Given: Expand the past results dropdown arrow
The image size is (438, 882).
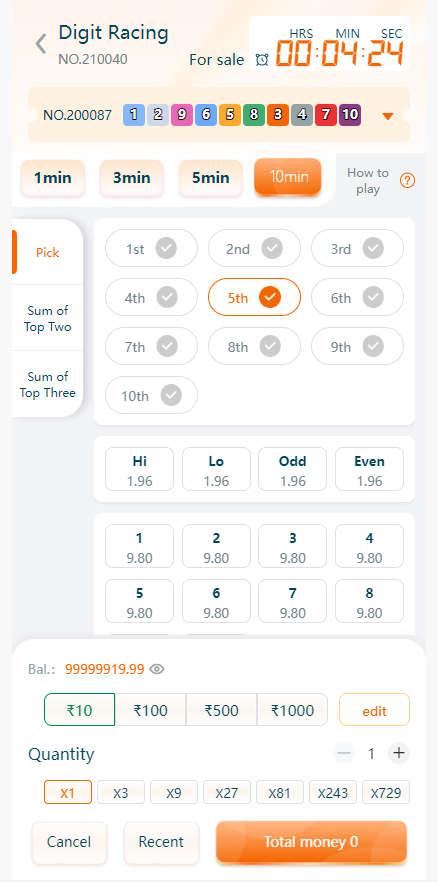Looking at the screenshot, I should 387,116.
